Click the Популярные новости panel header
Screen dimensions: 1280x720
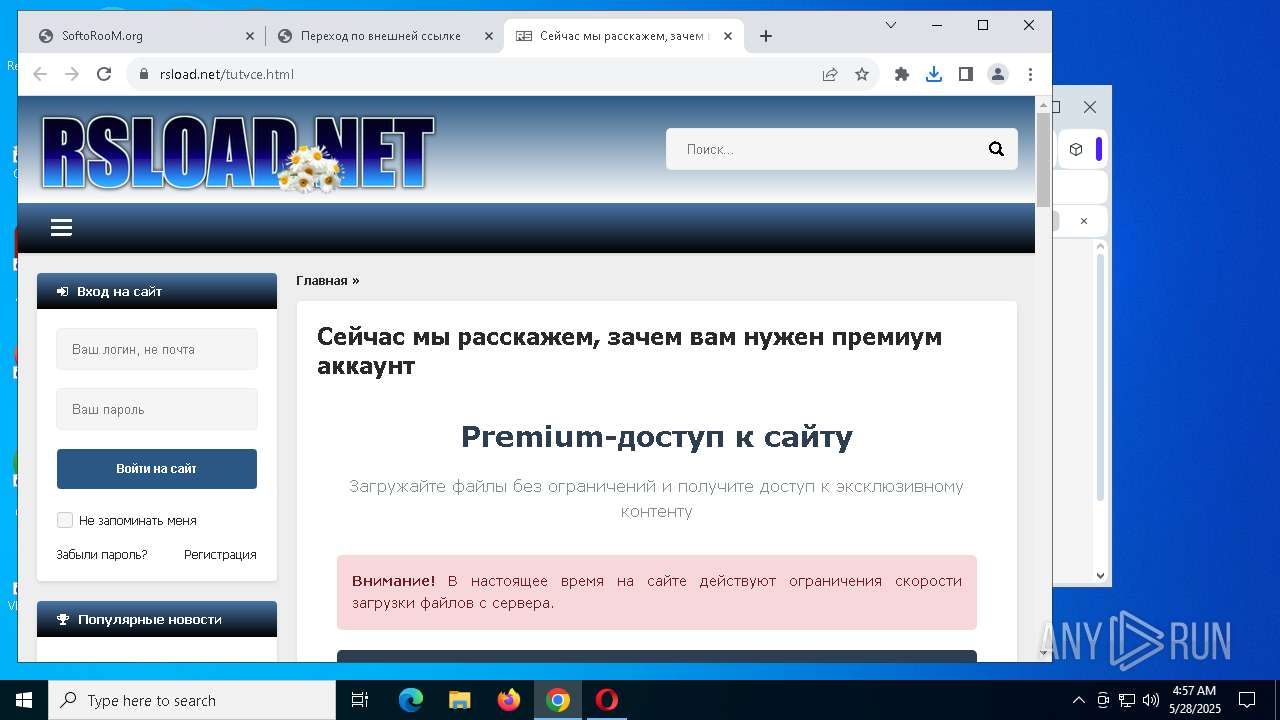pyautogui.click(x=157, y=619)
